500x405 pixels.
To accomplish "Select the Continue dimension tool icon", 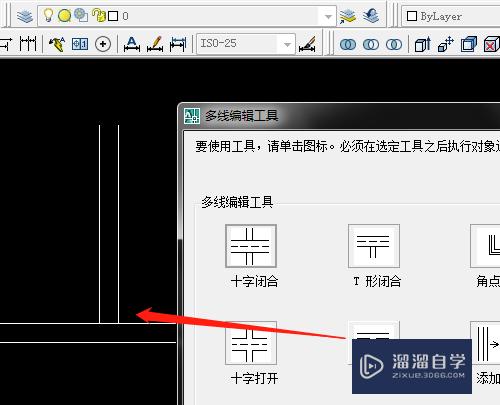I will pos(28,44).
